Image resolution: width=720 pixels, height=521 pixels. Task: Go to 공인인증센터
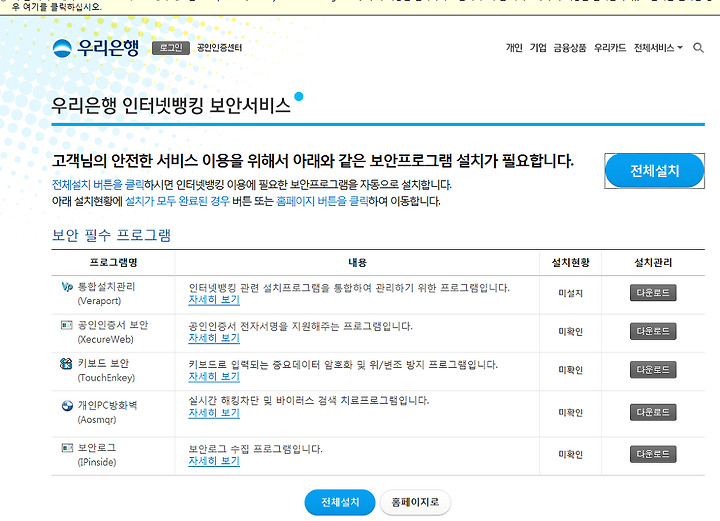219,48
